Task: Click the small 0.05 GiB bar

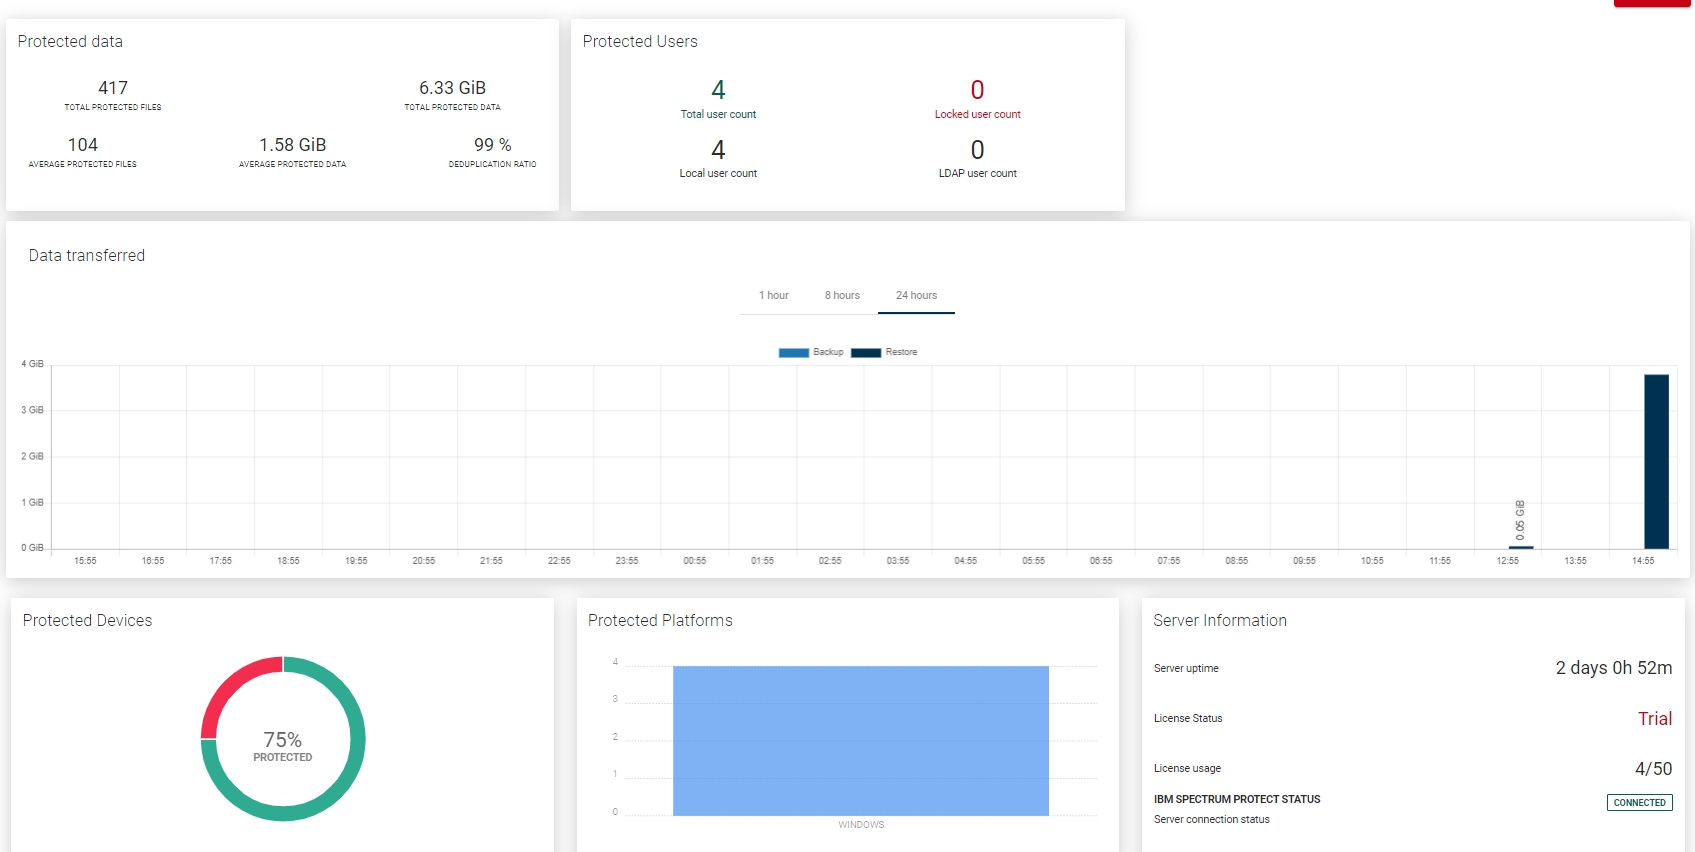Action: pyautogui.click(x=1520, y=547)
